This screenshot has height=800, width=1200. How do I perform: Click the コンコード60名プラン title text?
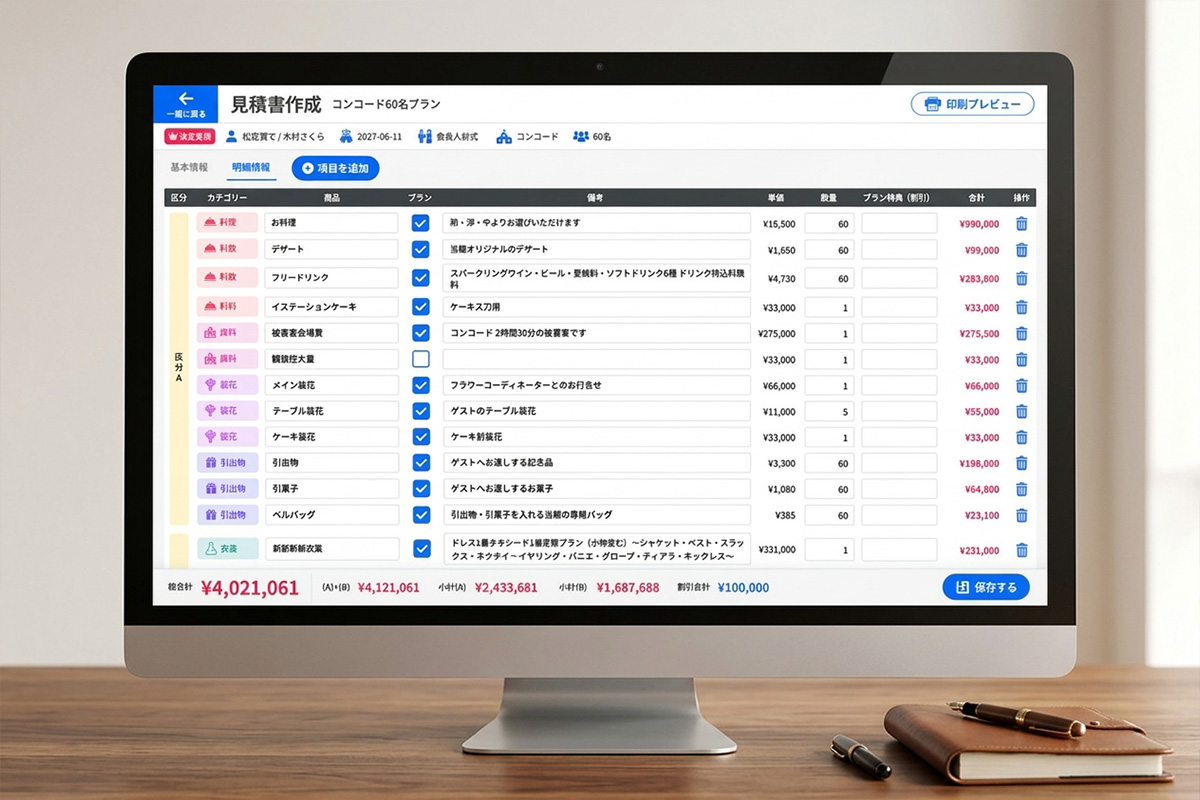pyautogui.click(x=386, y=104)
